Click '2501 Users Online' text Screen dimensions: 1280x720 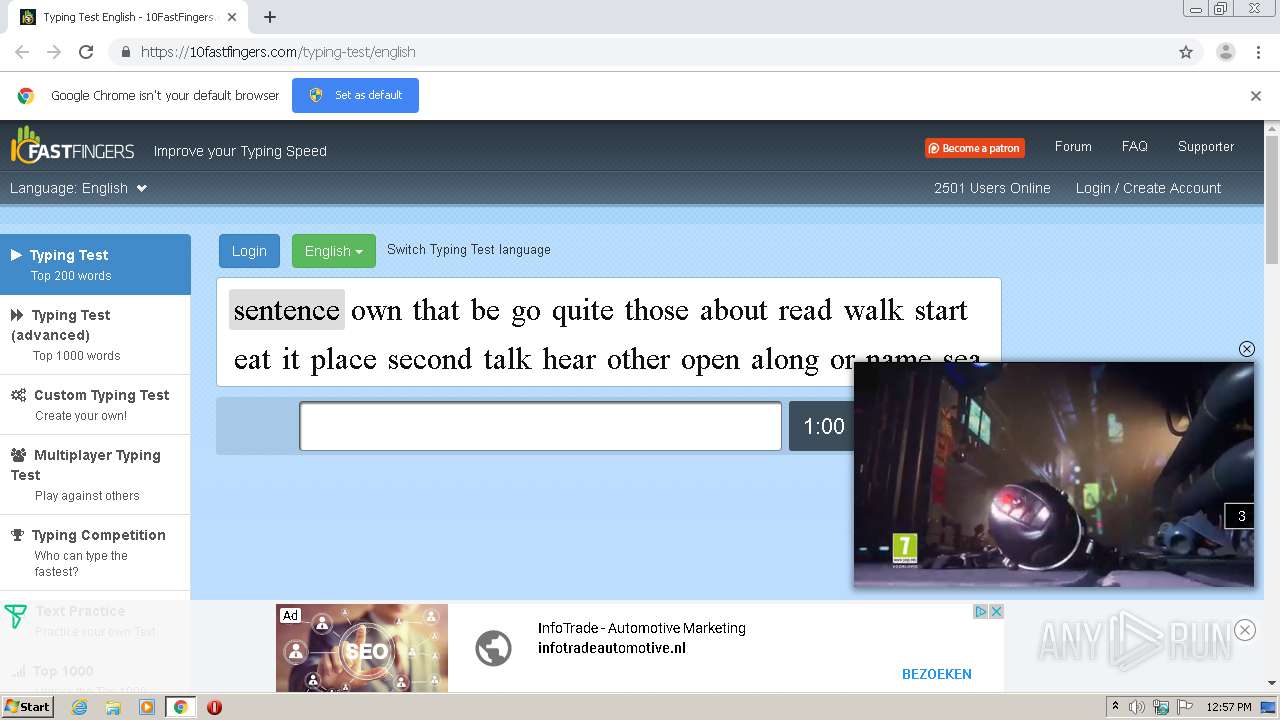pyautogui.click(x=992, y=188)
